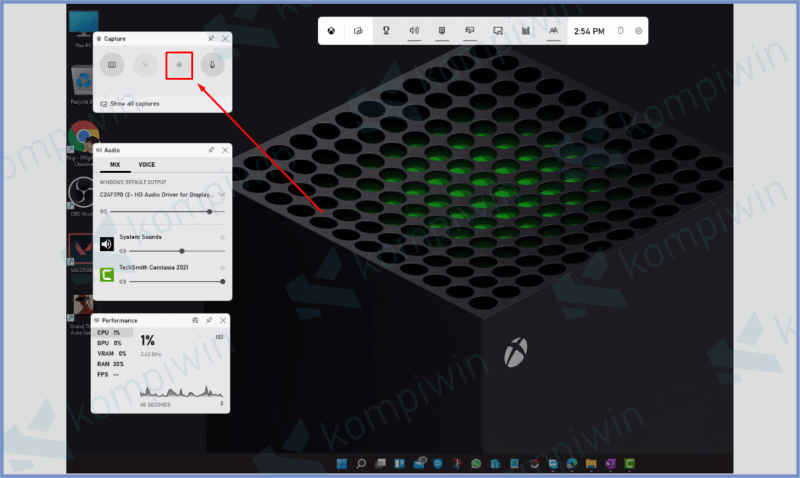Click the 2:54 PM clock in Game Bar

tap(589, 31)
